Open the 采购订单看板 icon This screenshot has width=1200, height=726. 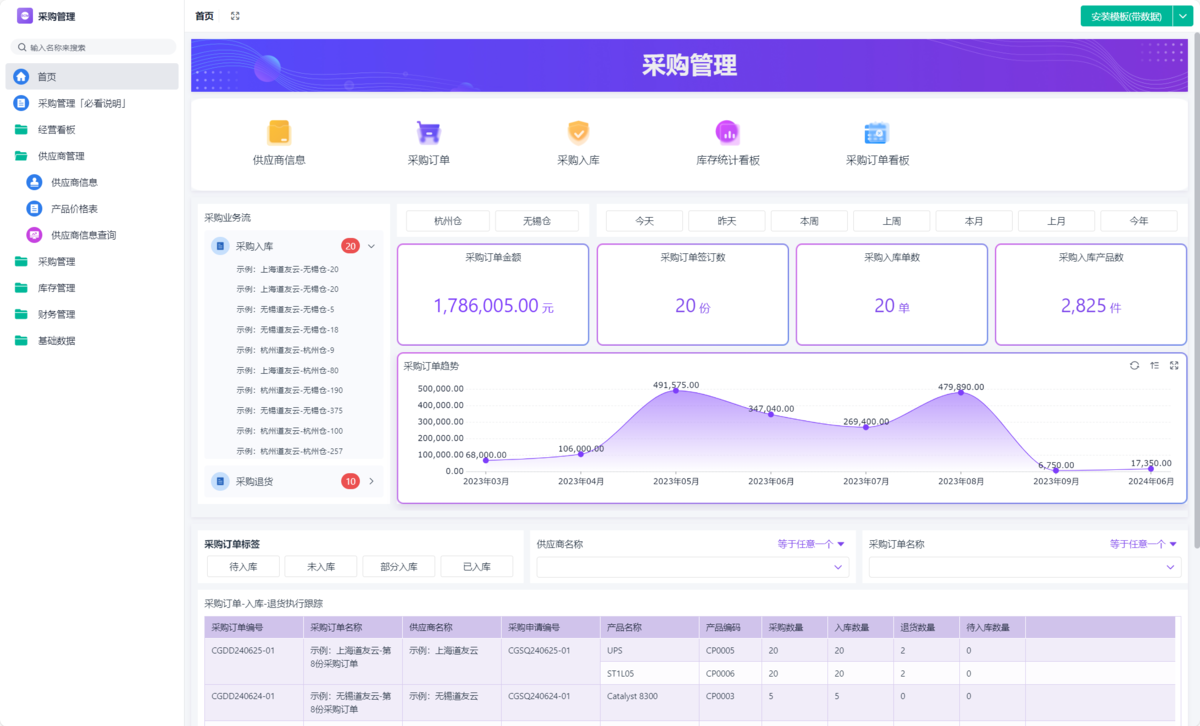877,132
